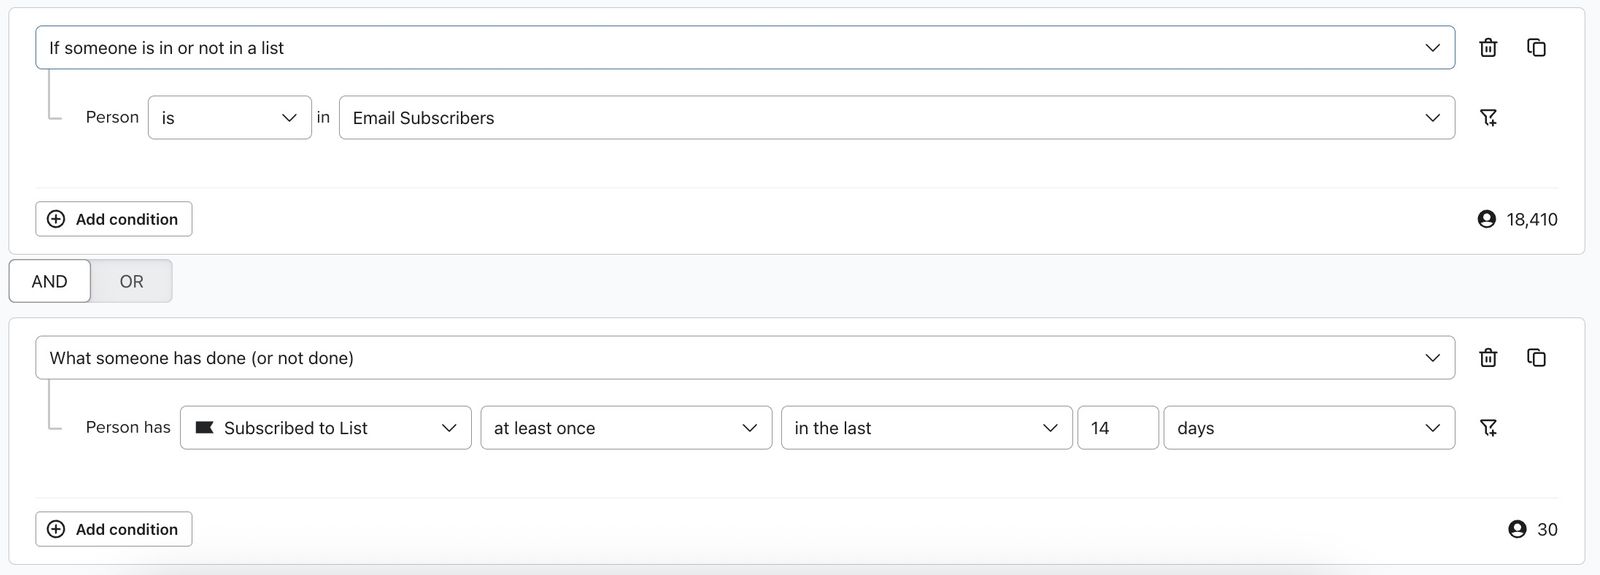Switch to the OR operator
The width and height of the screenshot is (1600, 575).
pos(131,281)
